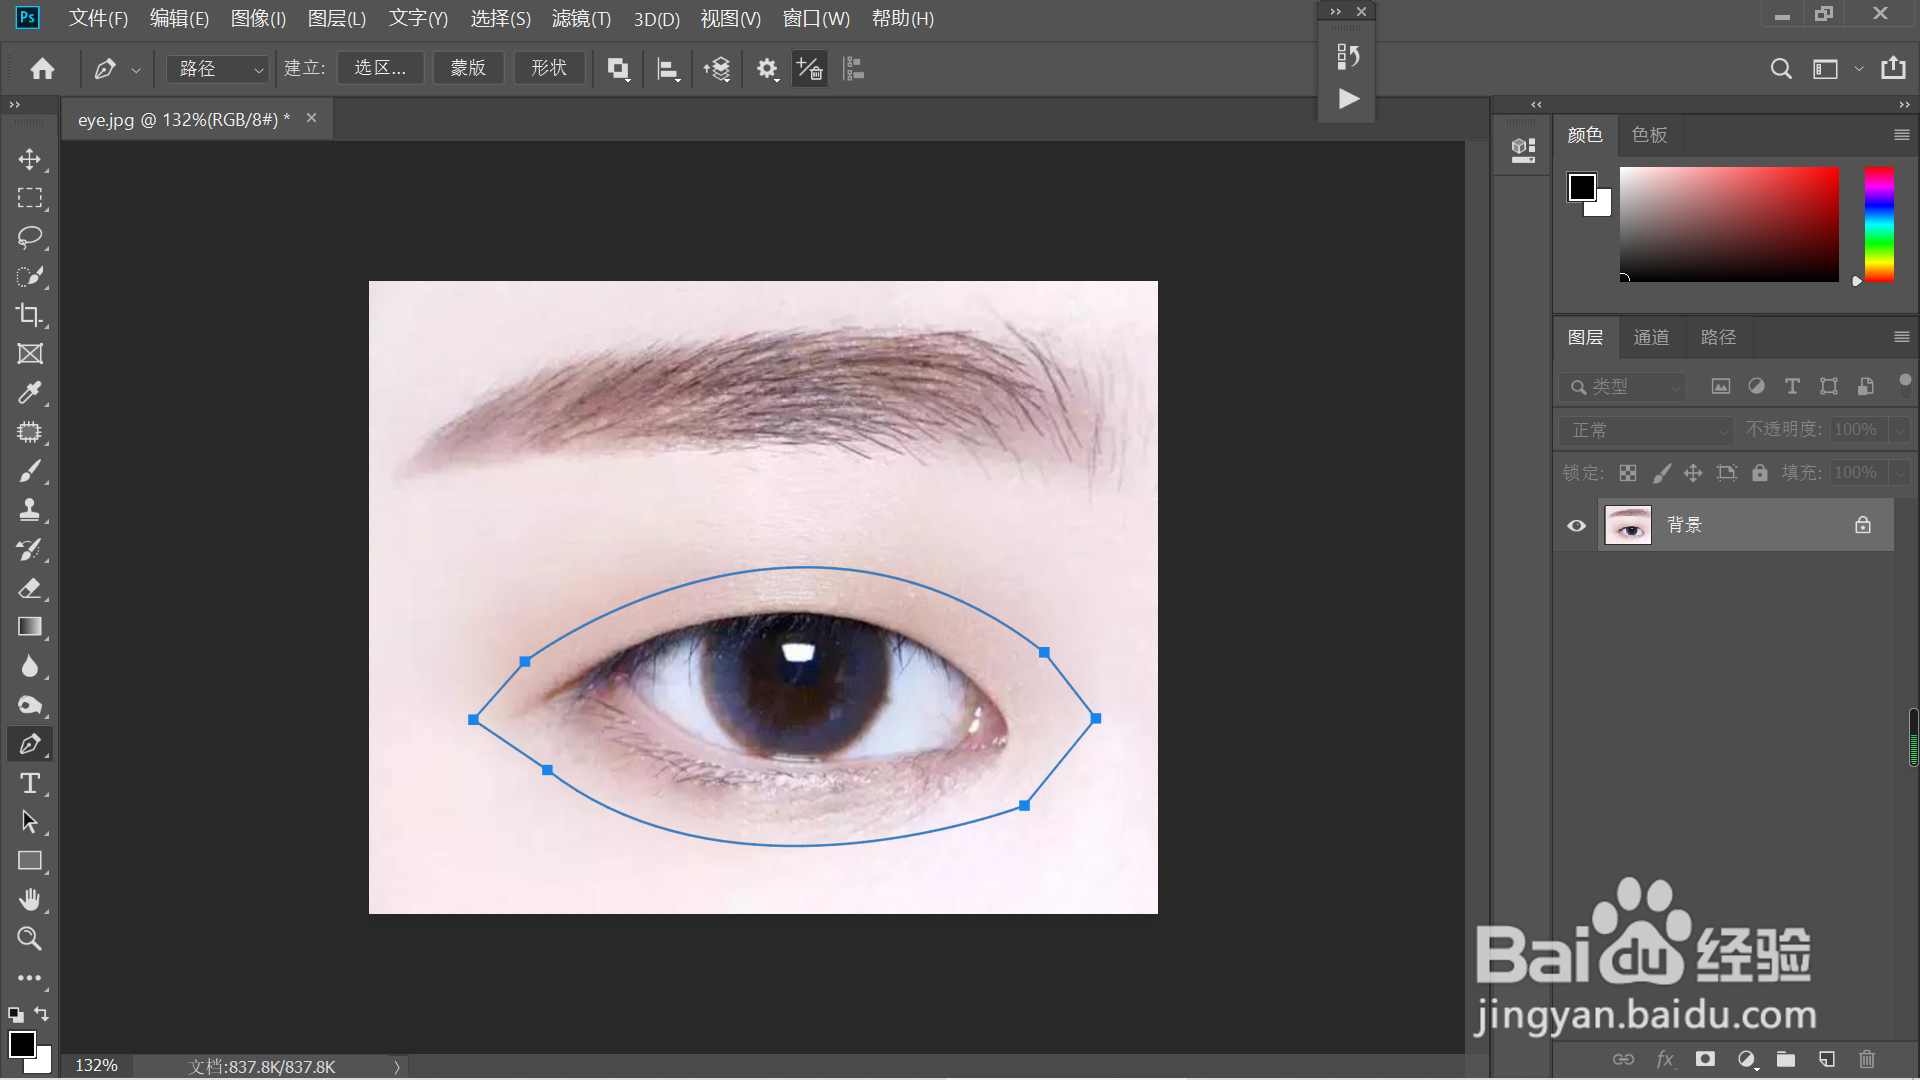Image resolution: width=1920 pixels, height=1080 pixels.
Task: Open the 正常 blend mode dropdown
Action: (x=1646, y=430)
